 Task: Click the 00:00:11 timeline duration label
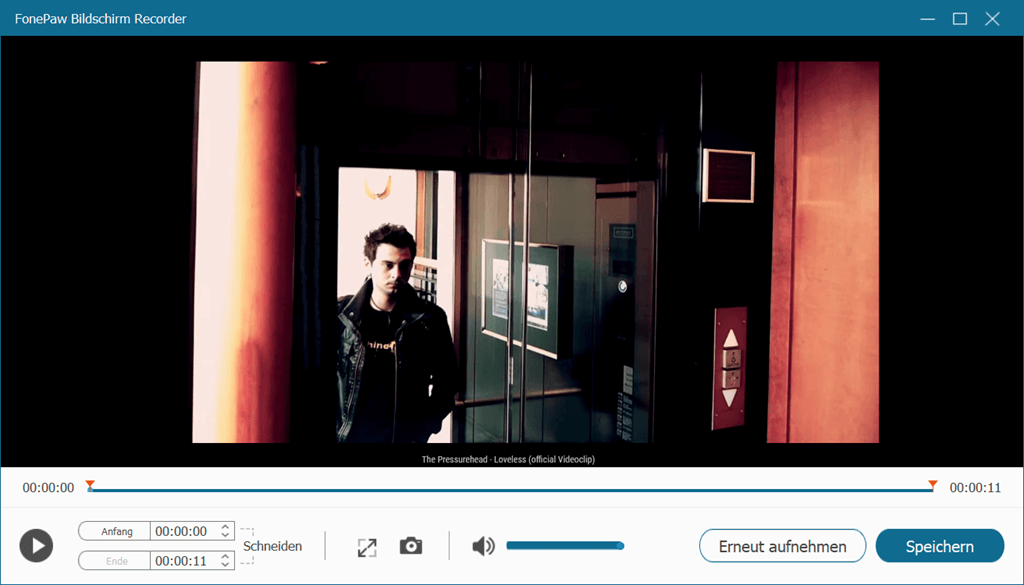click(975, 488)
